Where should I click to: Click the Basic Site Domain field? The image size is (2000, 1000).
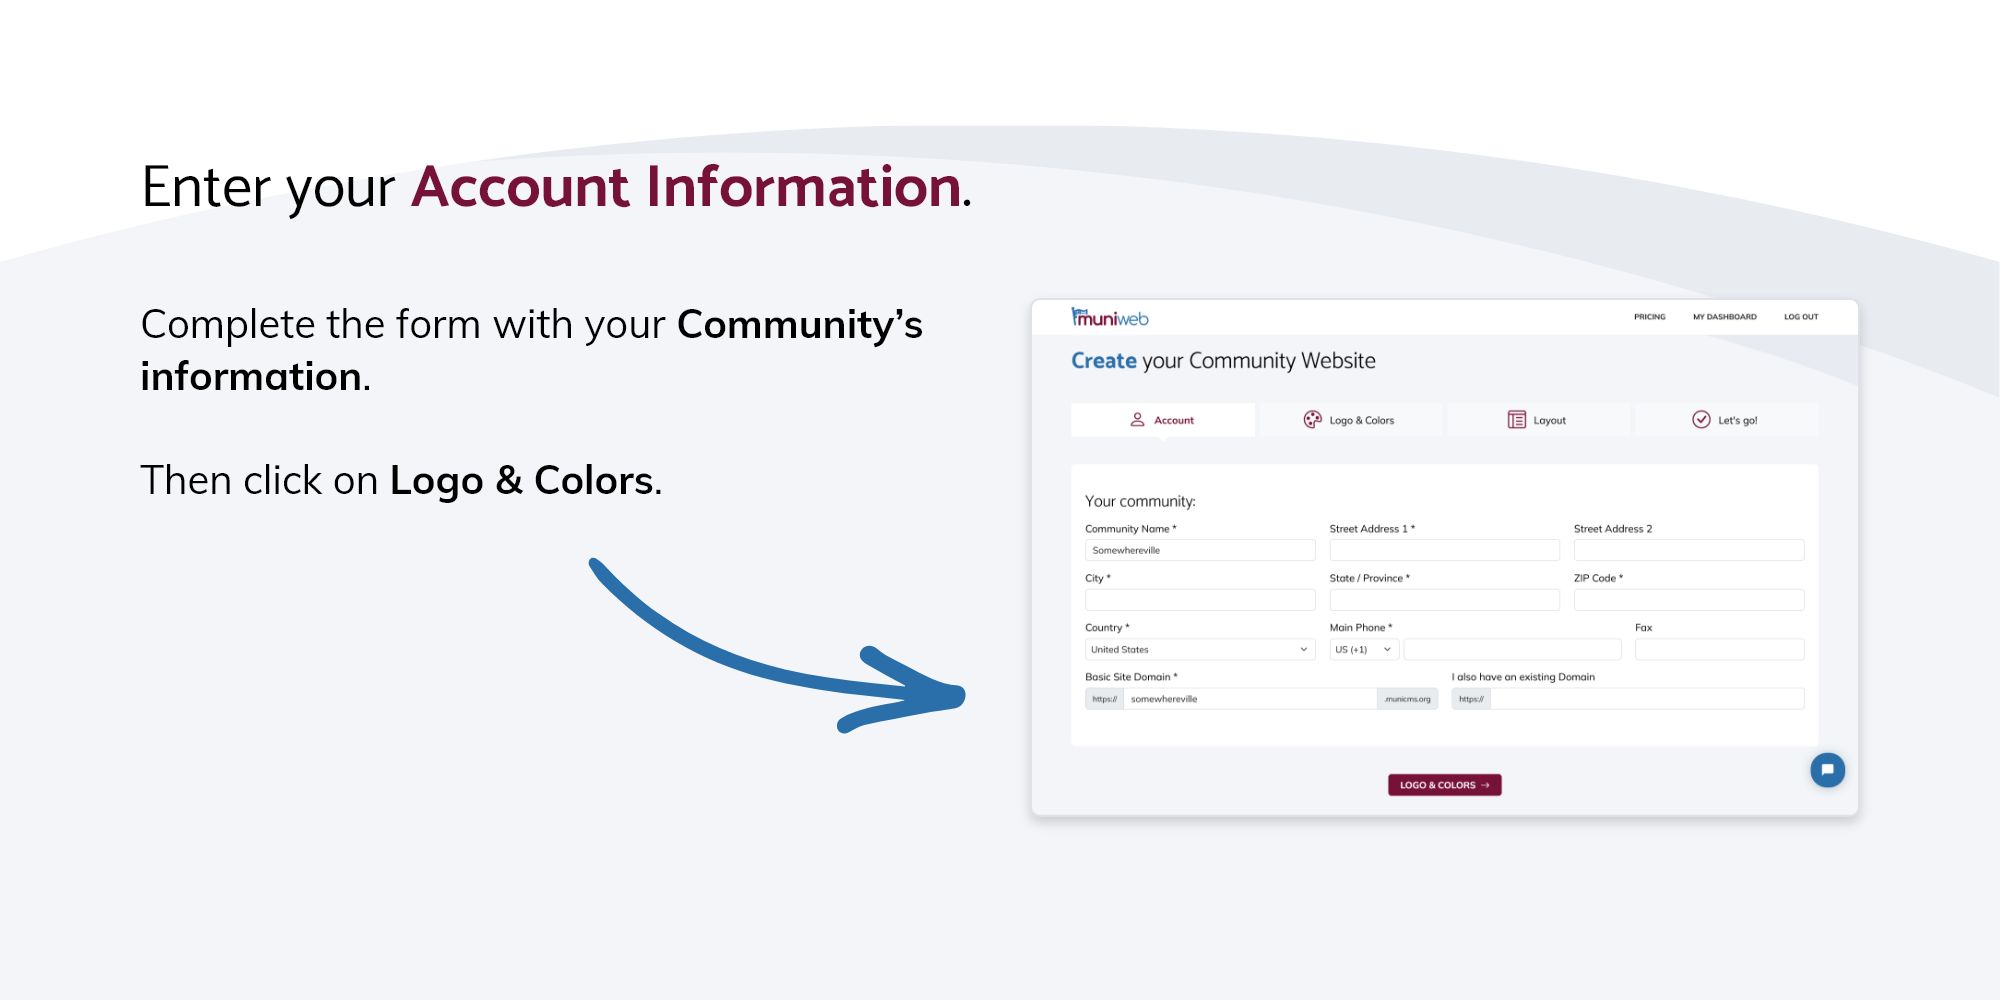point(1250,699)
